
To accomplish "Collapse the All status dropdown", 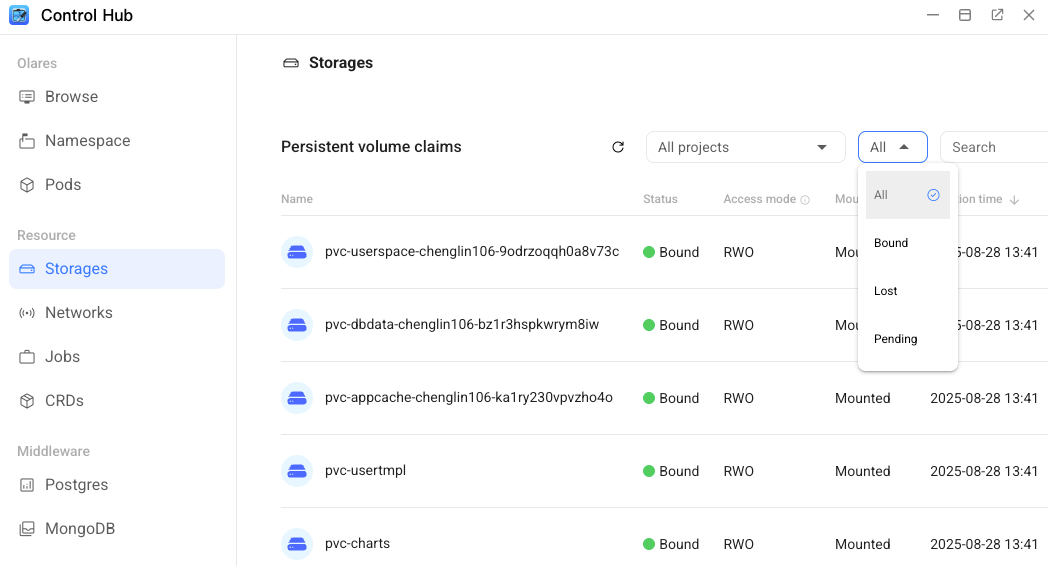I will (x=892, y=147).
